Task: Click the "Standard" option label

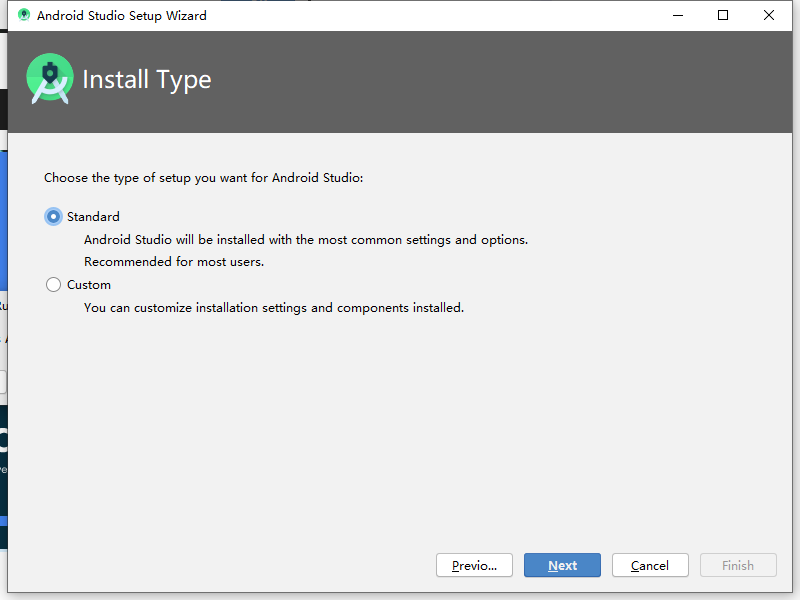Action: 93,217
